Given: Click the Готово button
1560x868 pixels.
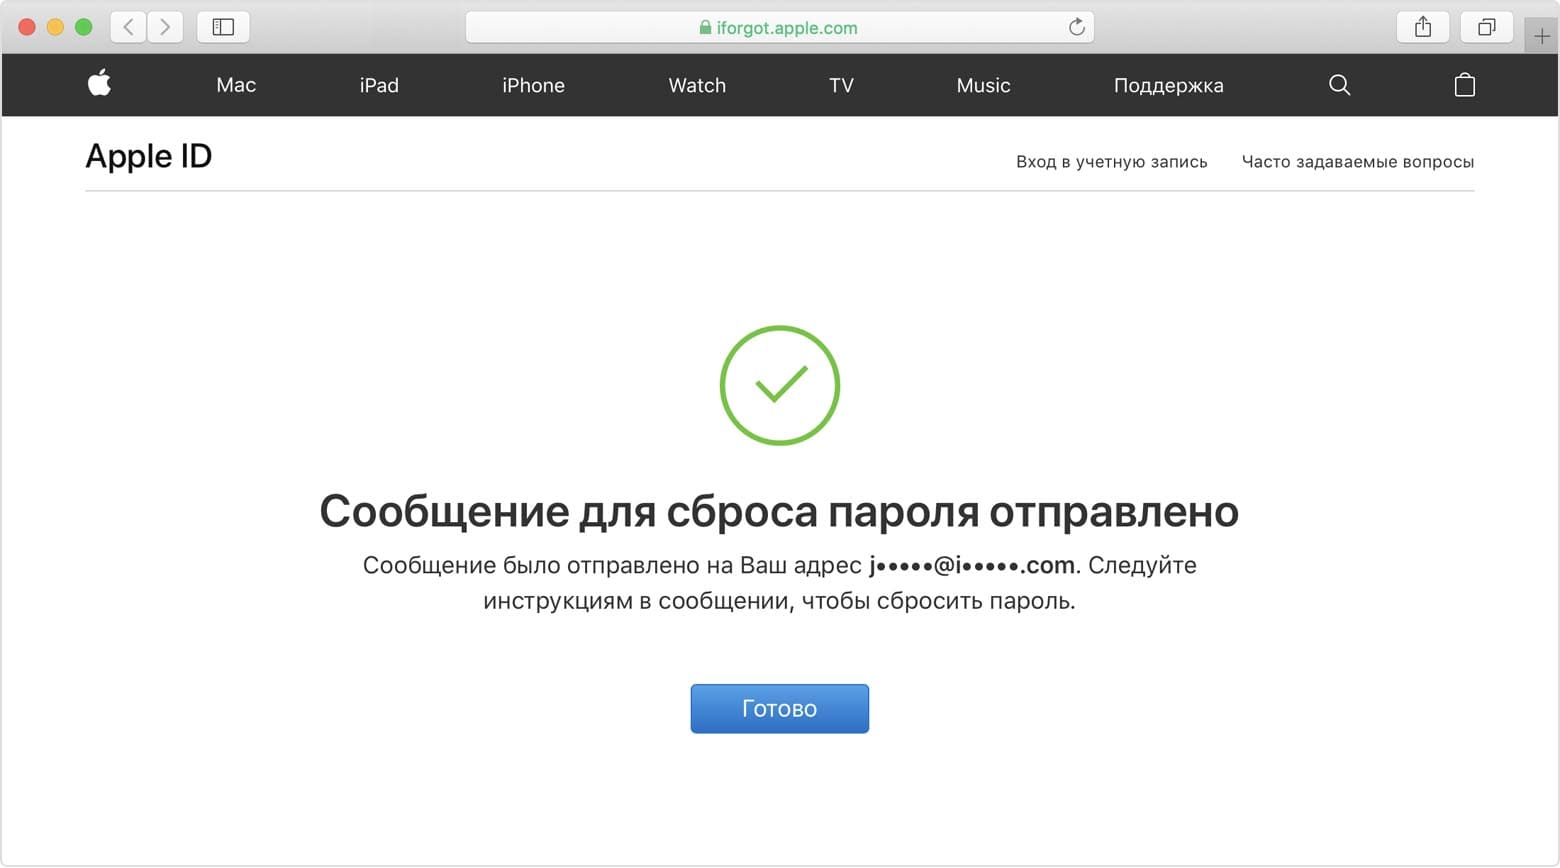Looking at the screenshot, I should tap(779, 708).
